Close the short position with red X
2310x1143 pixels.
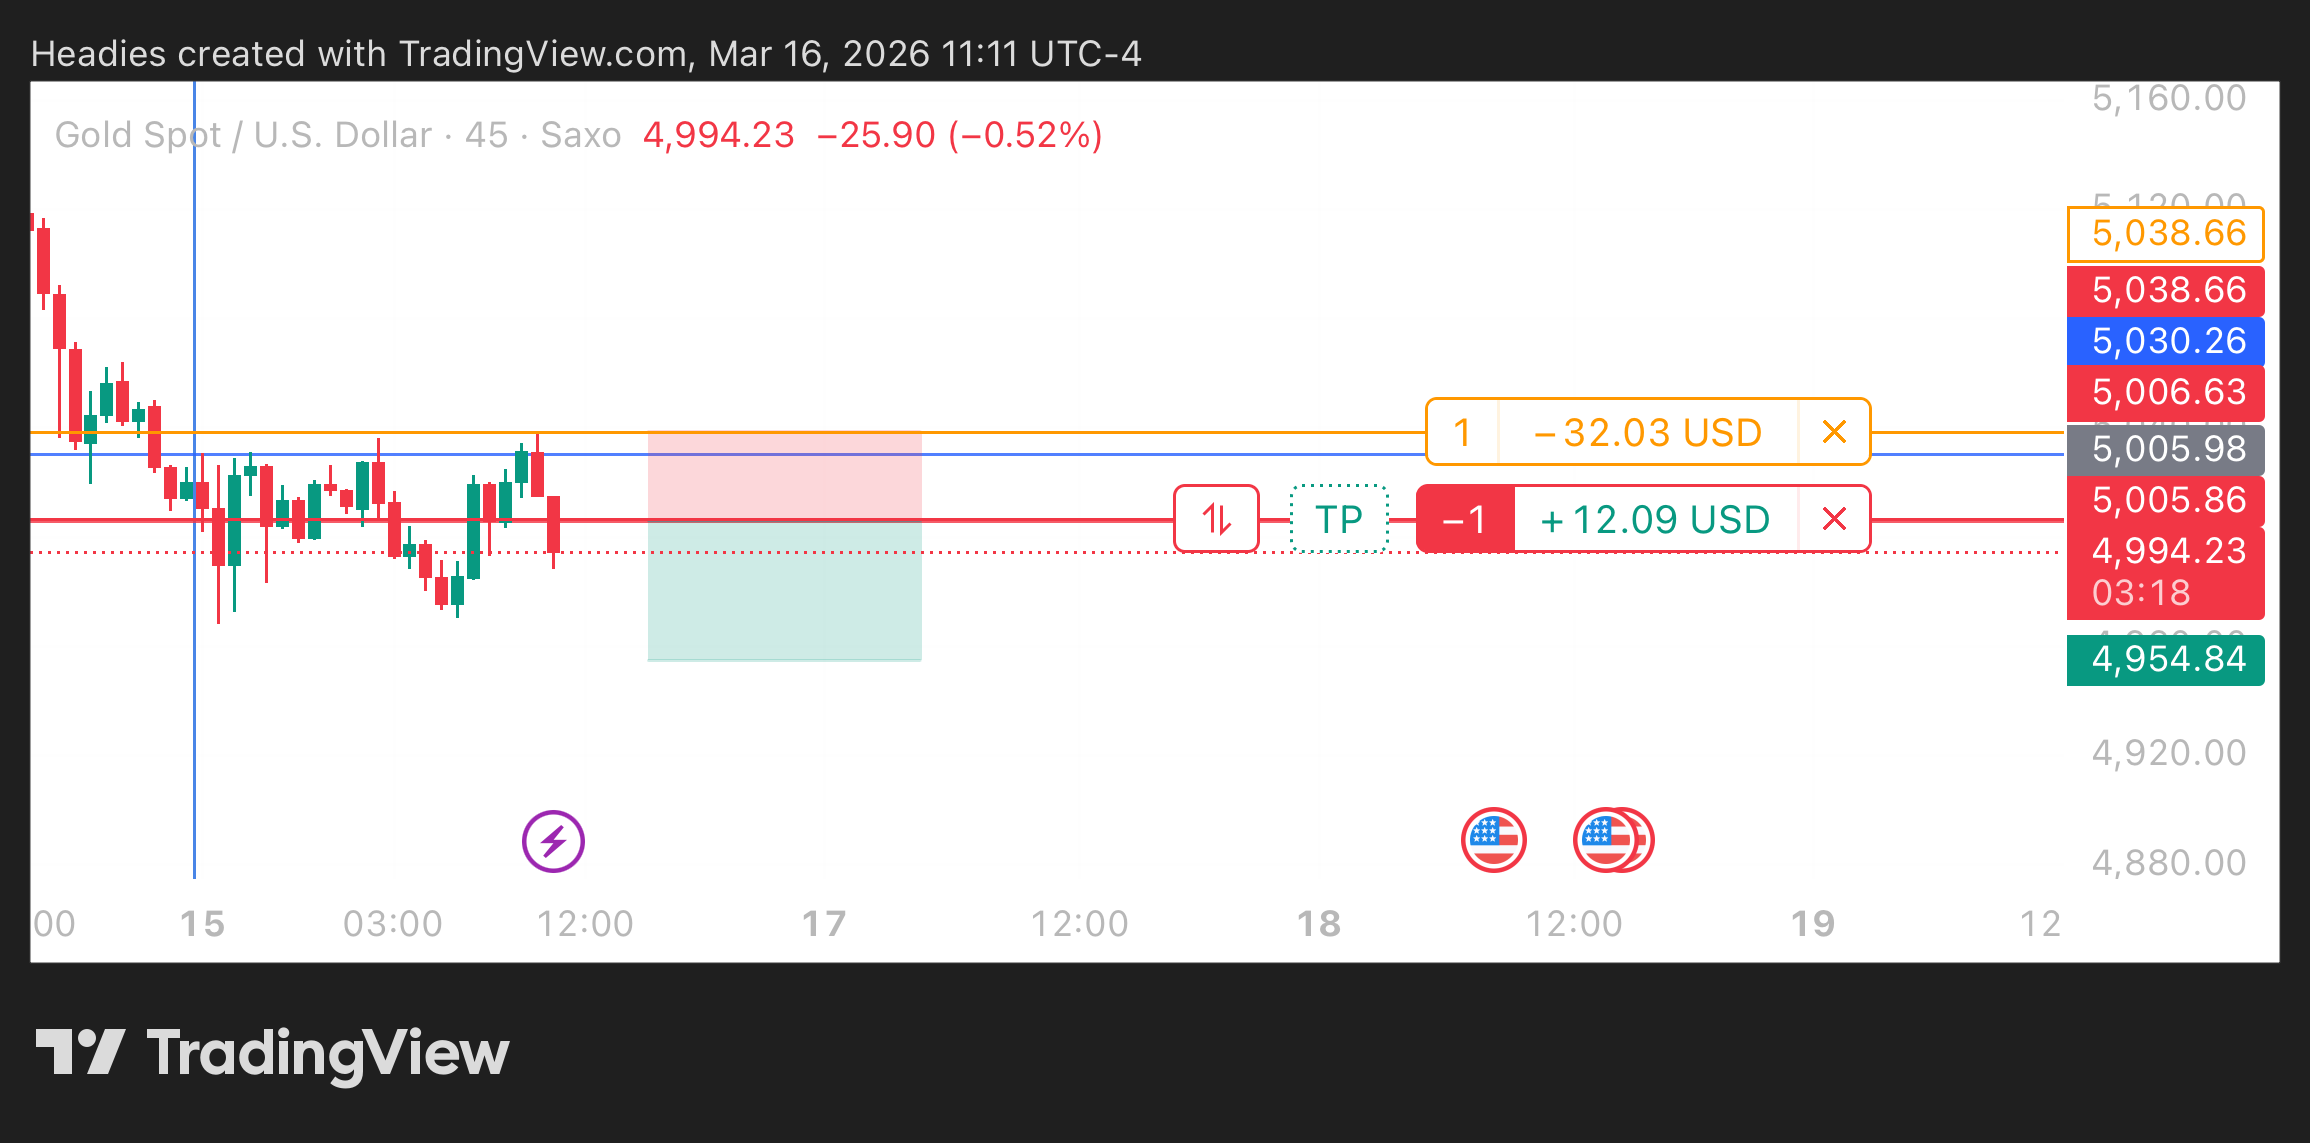tap(1834, 519)
